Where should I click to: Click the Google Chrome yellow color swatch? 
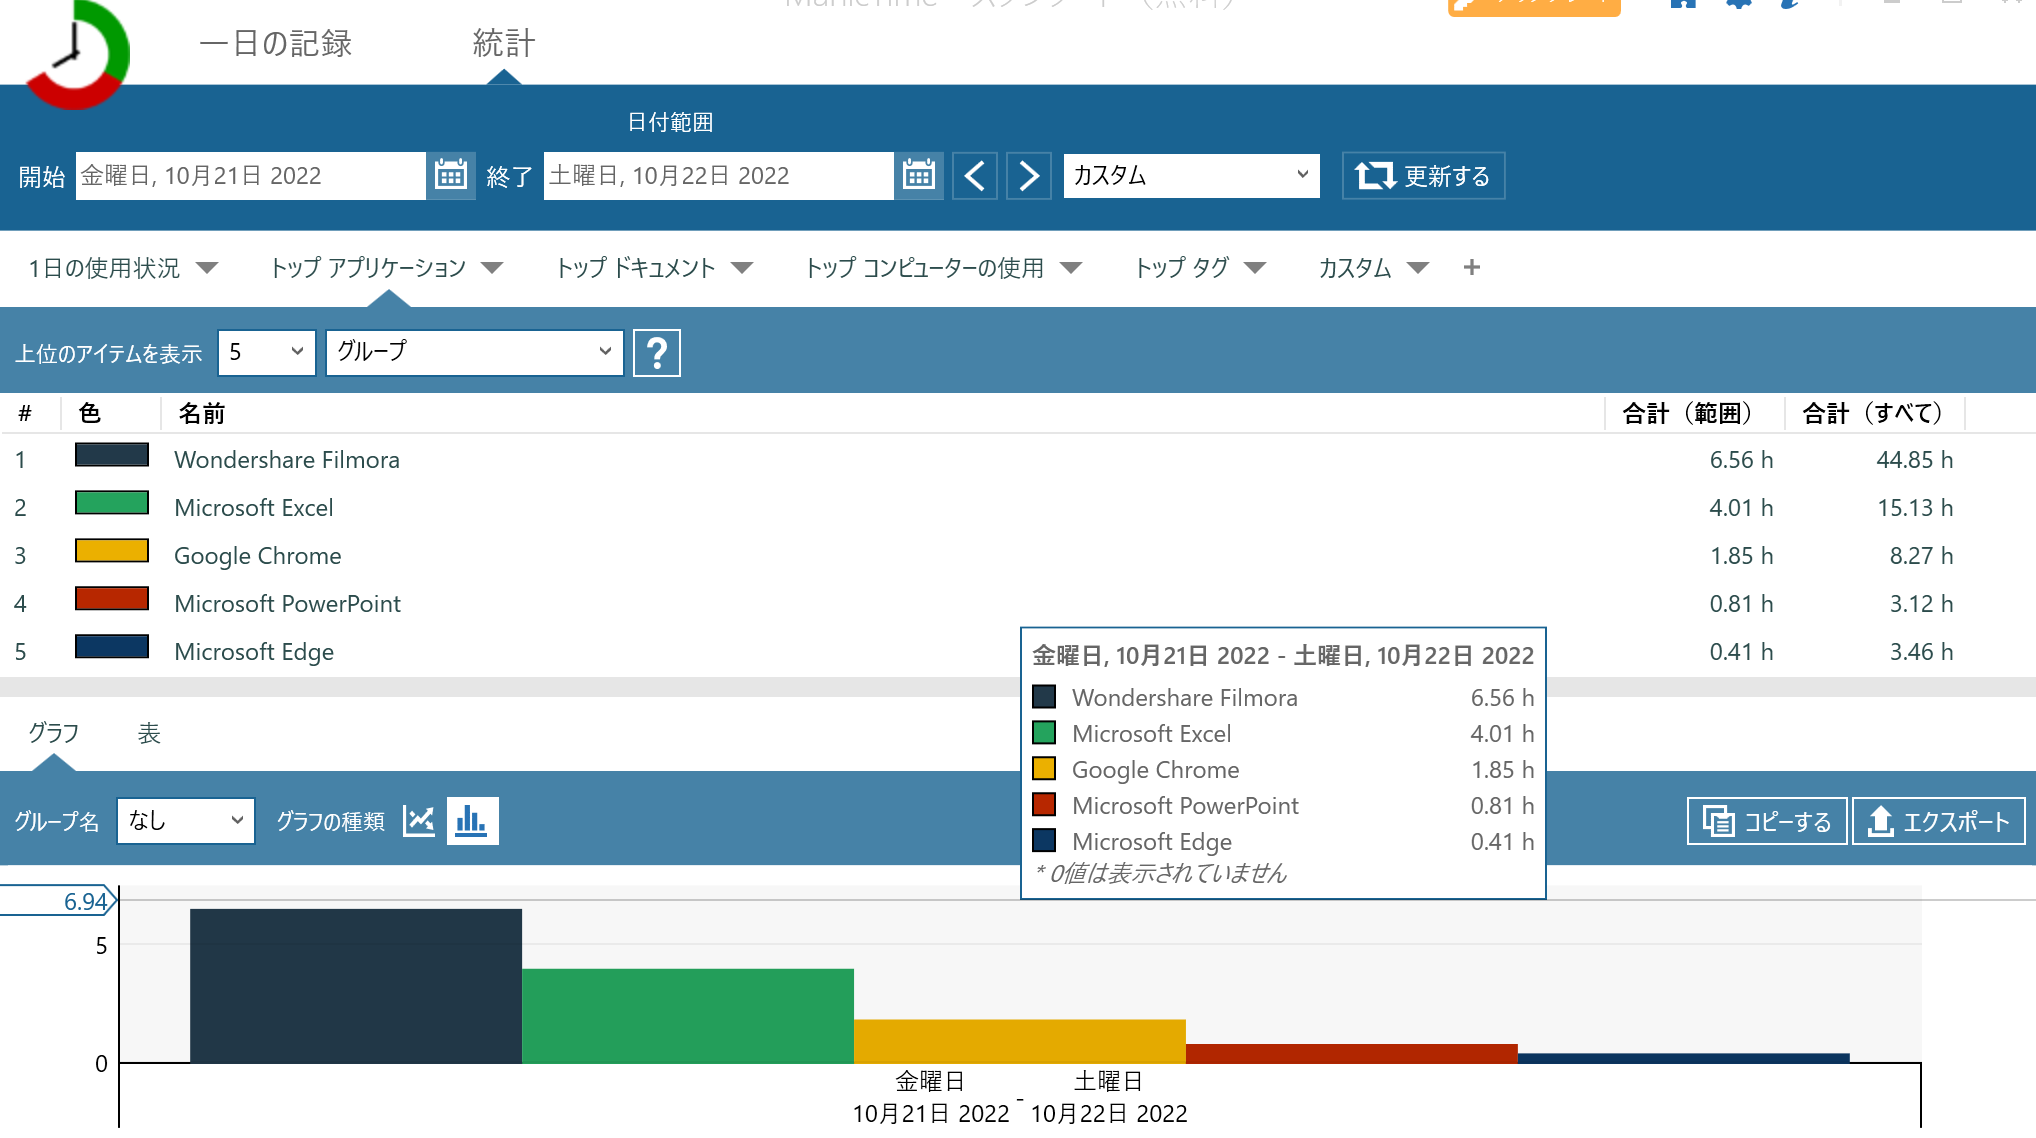click(x=112, y=551)
